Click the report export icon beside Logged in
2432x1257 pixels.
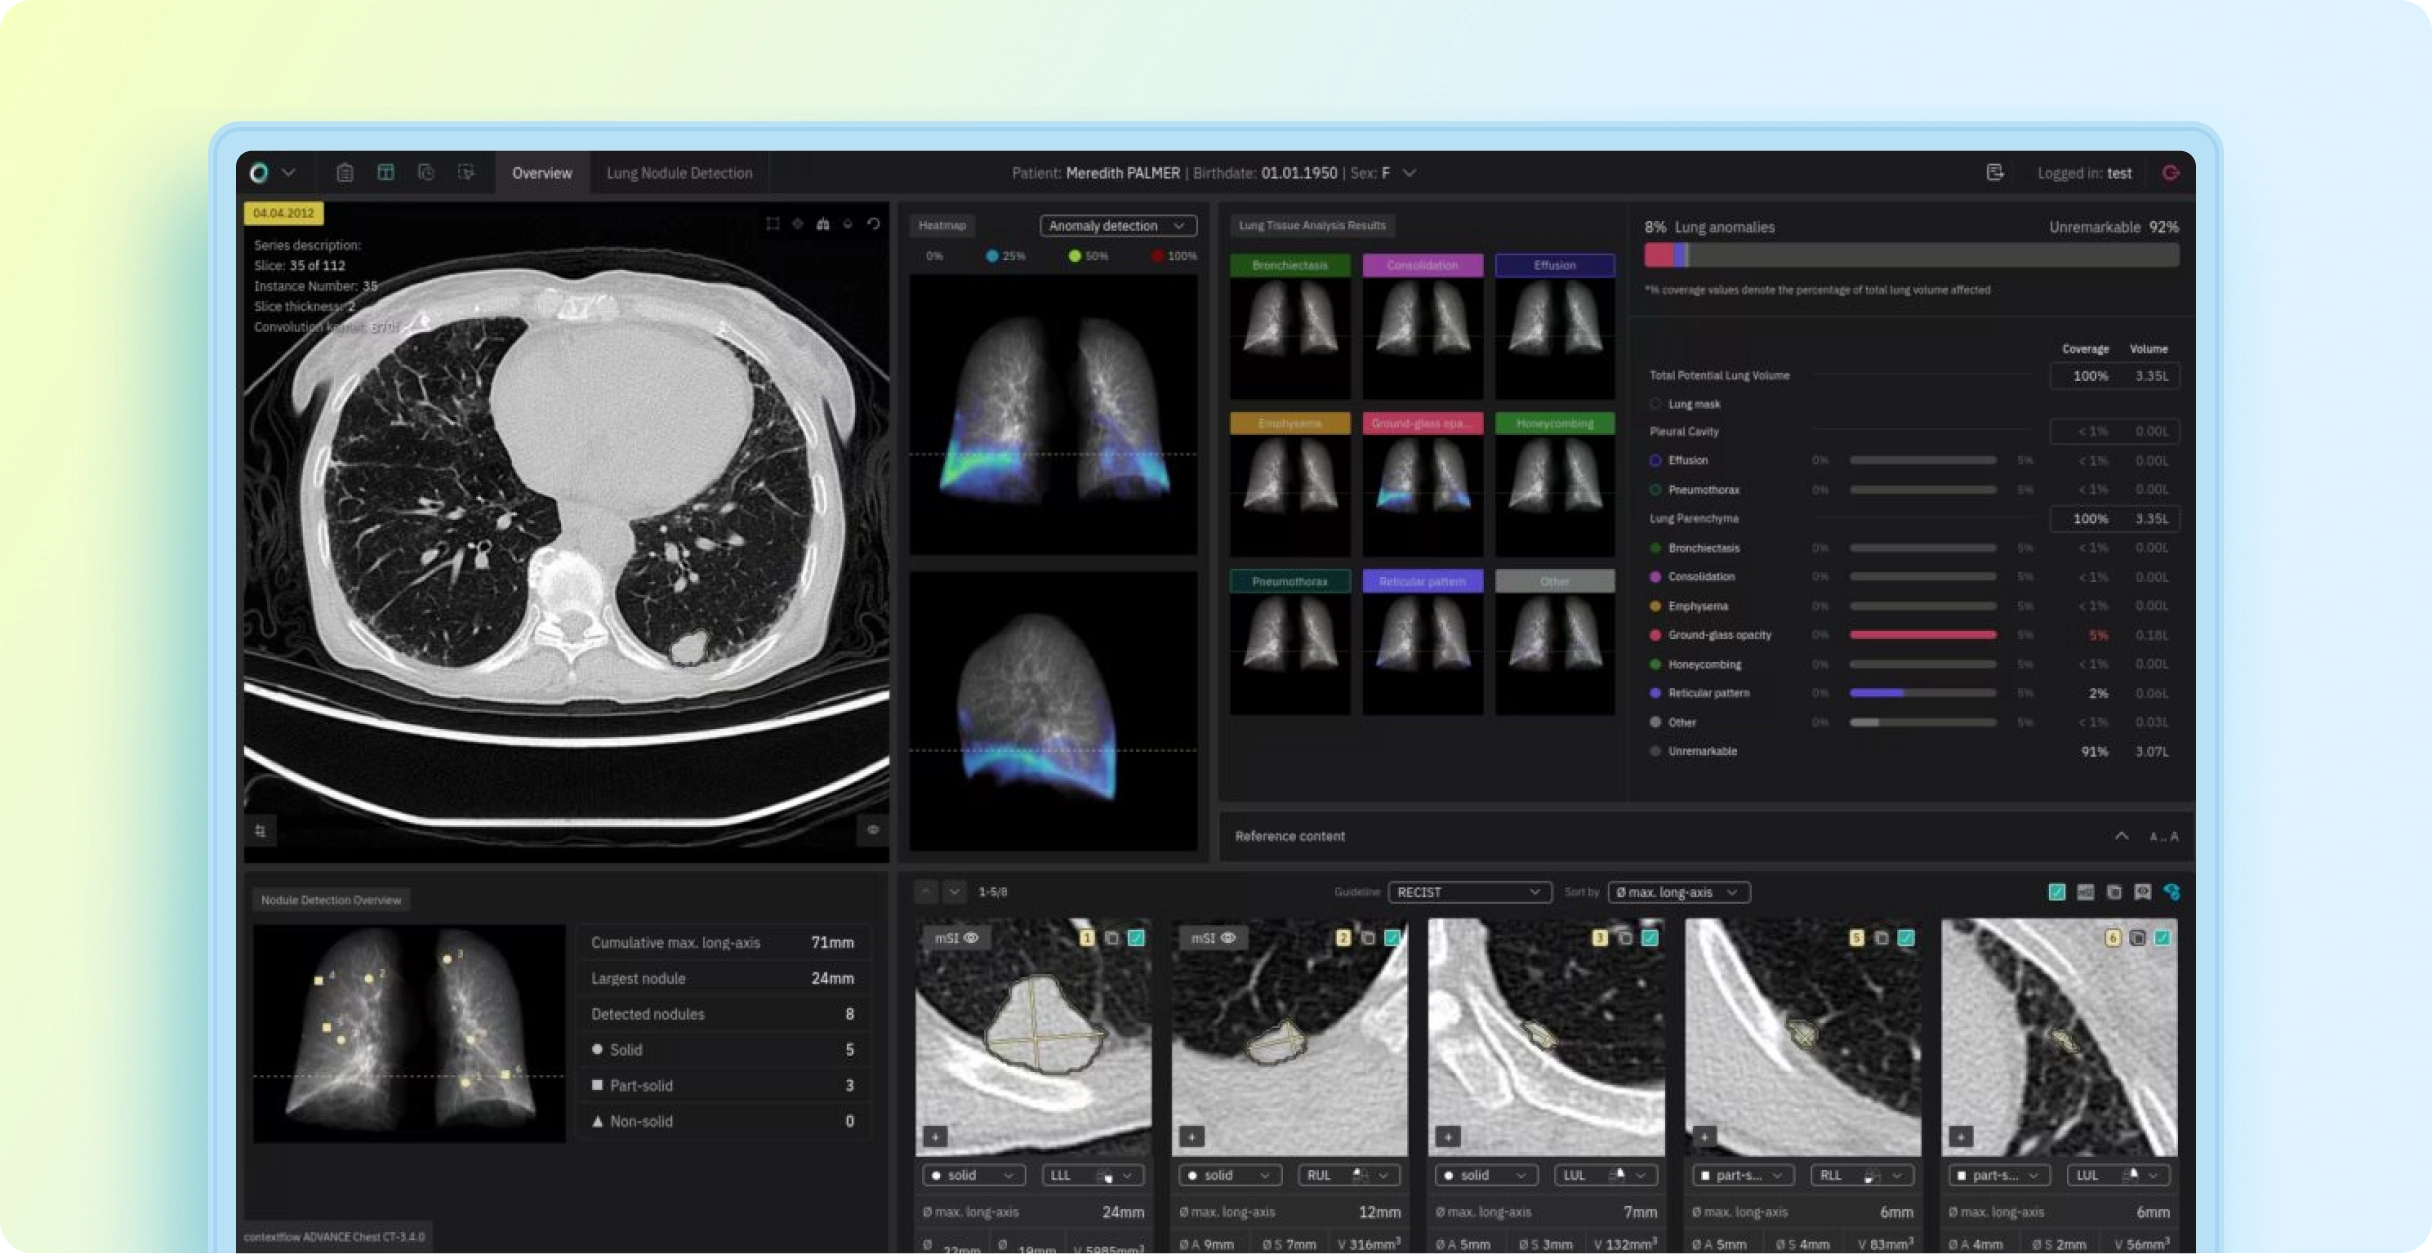pyautogui.click(x=1995, y=173)
